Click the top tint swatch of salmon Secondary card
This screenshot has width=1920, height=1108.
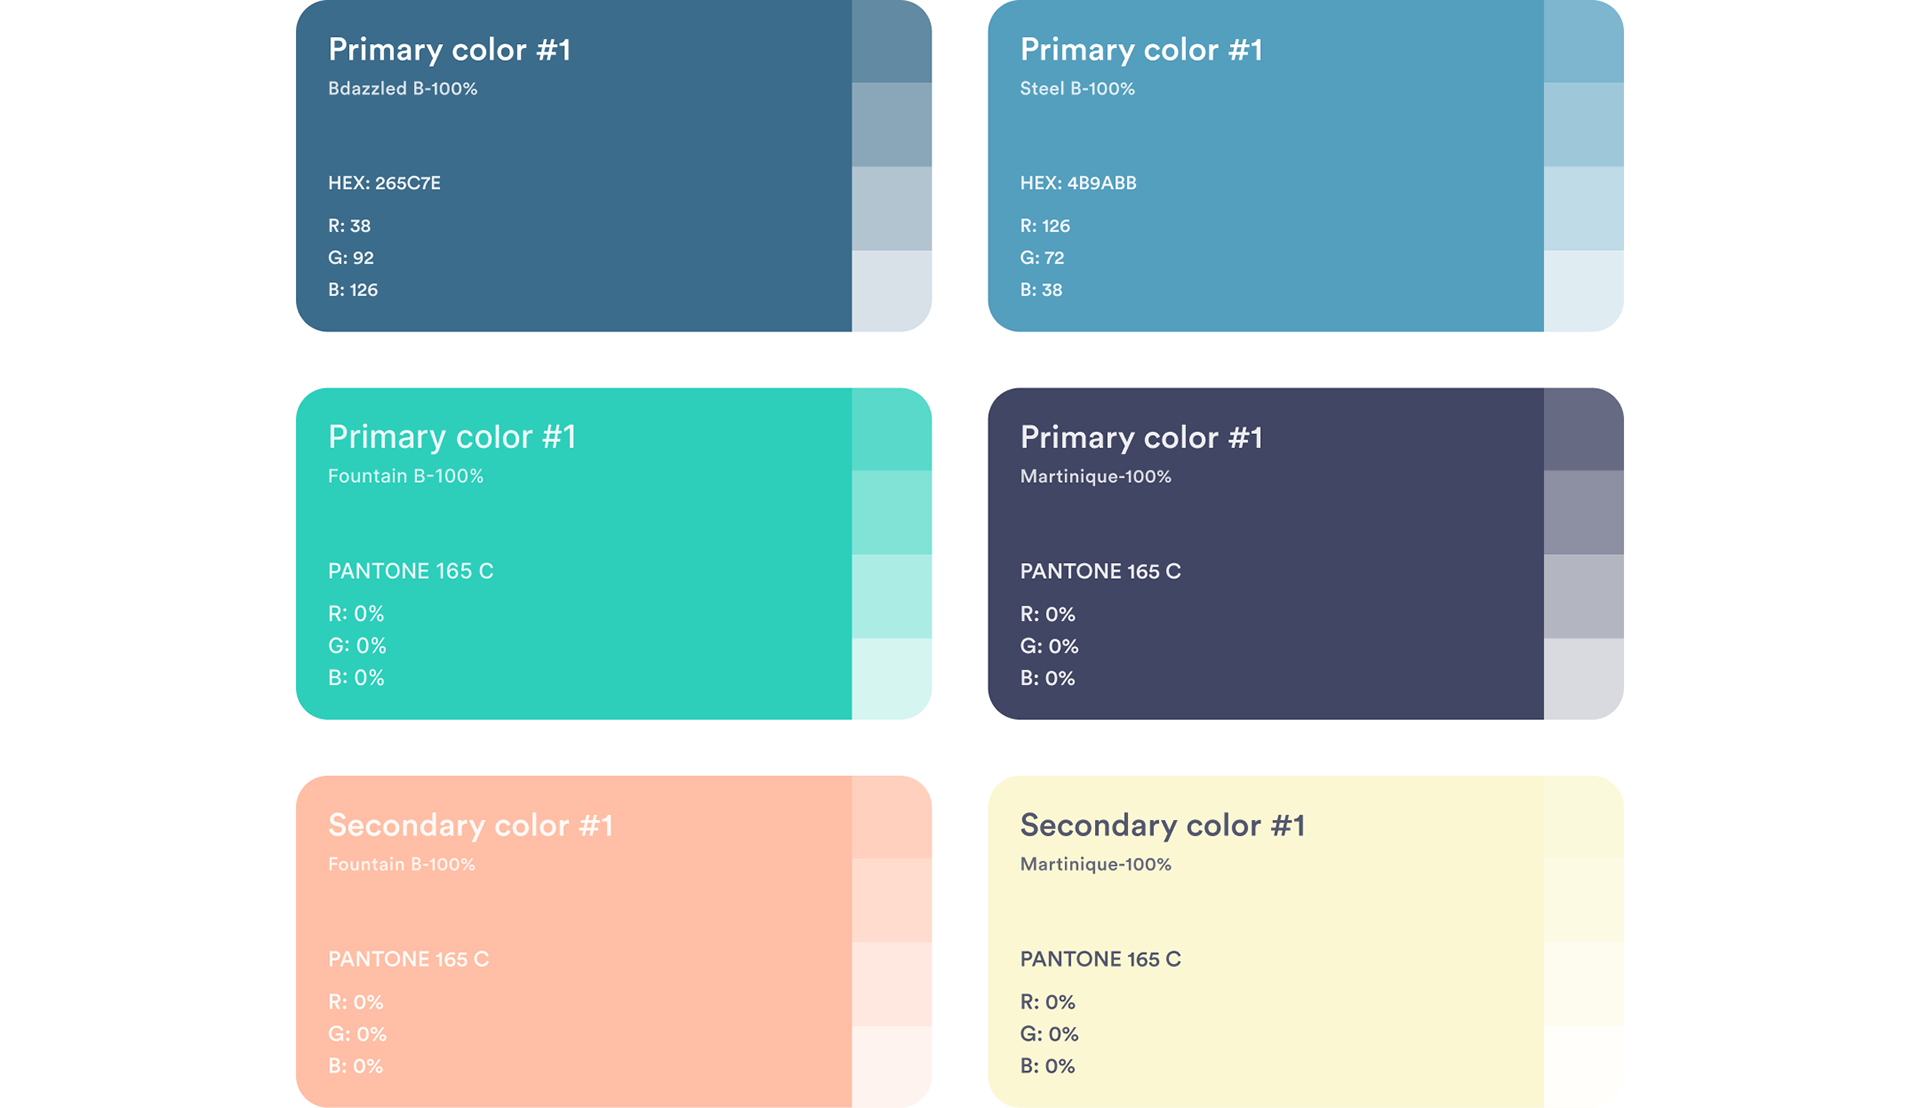click(x=891, y=817)
